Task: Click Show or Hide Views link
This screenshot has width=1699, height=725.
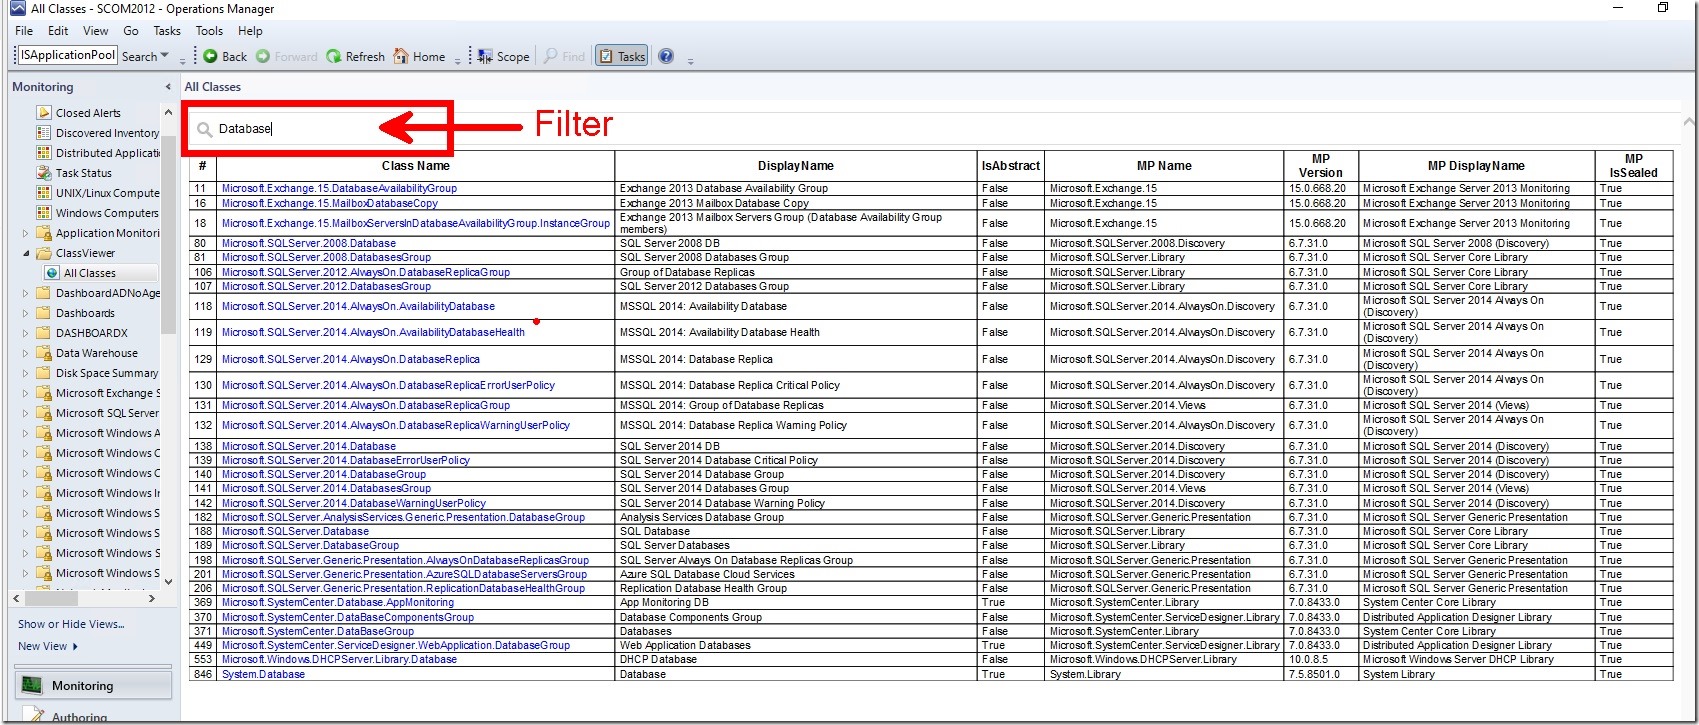Action: click(x=71, y=624)
